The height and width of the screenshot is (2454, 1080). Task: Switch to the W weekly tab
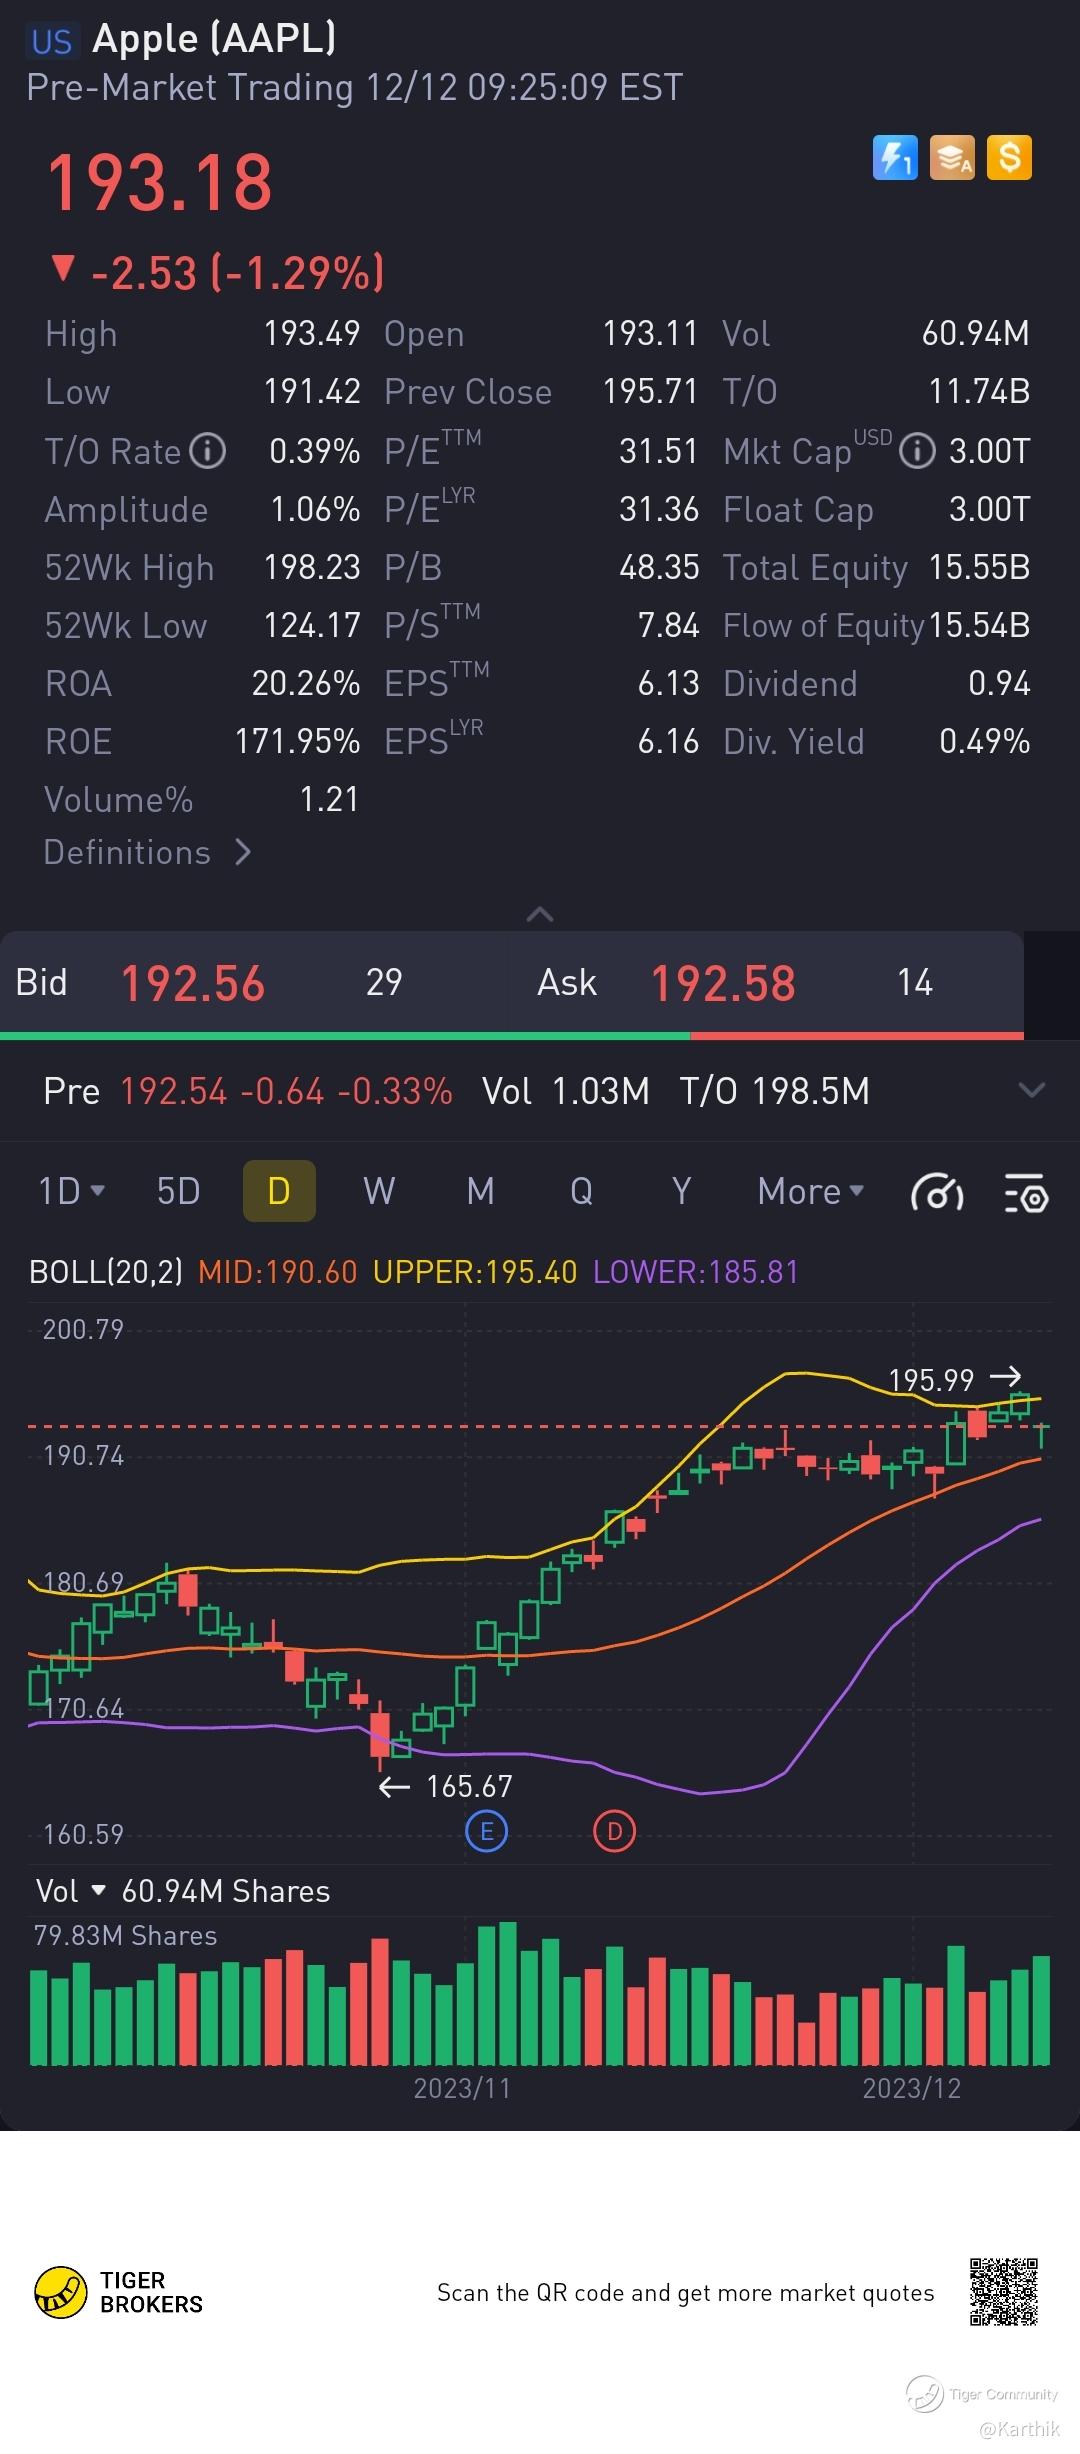pos(379,1191)
